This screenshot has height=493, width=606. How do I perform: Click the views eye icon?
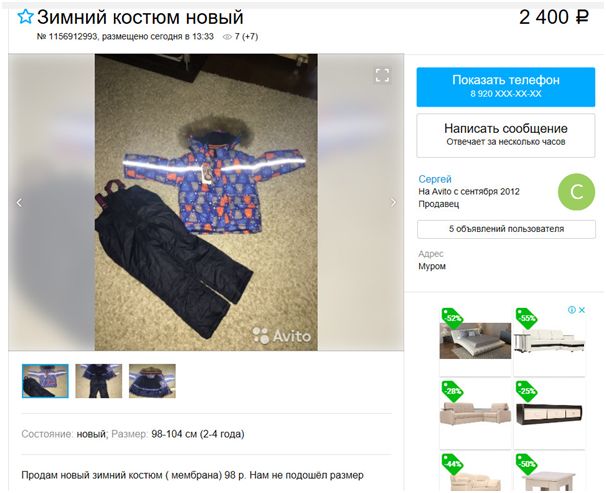point(227,37)
